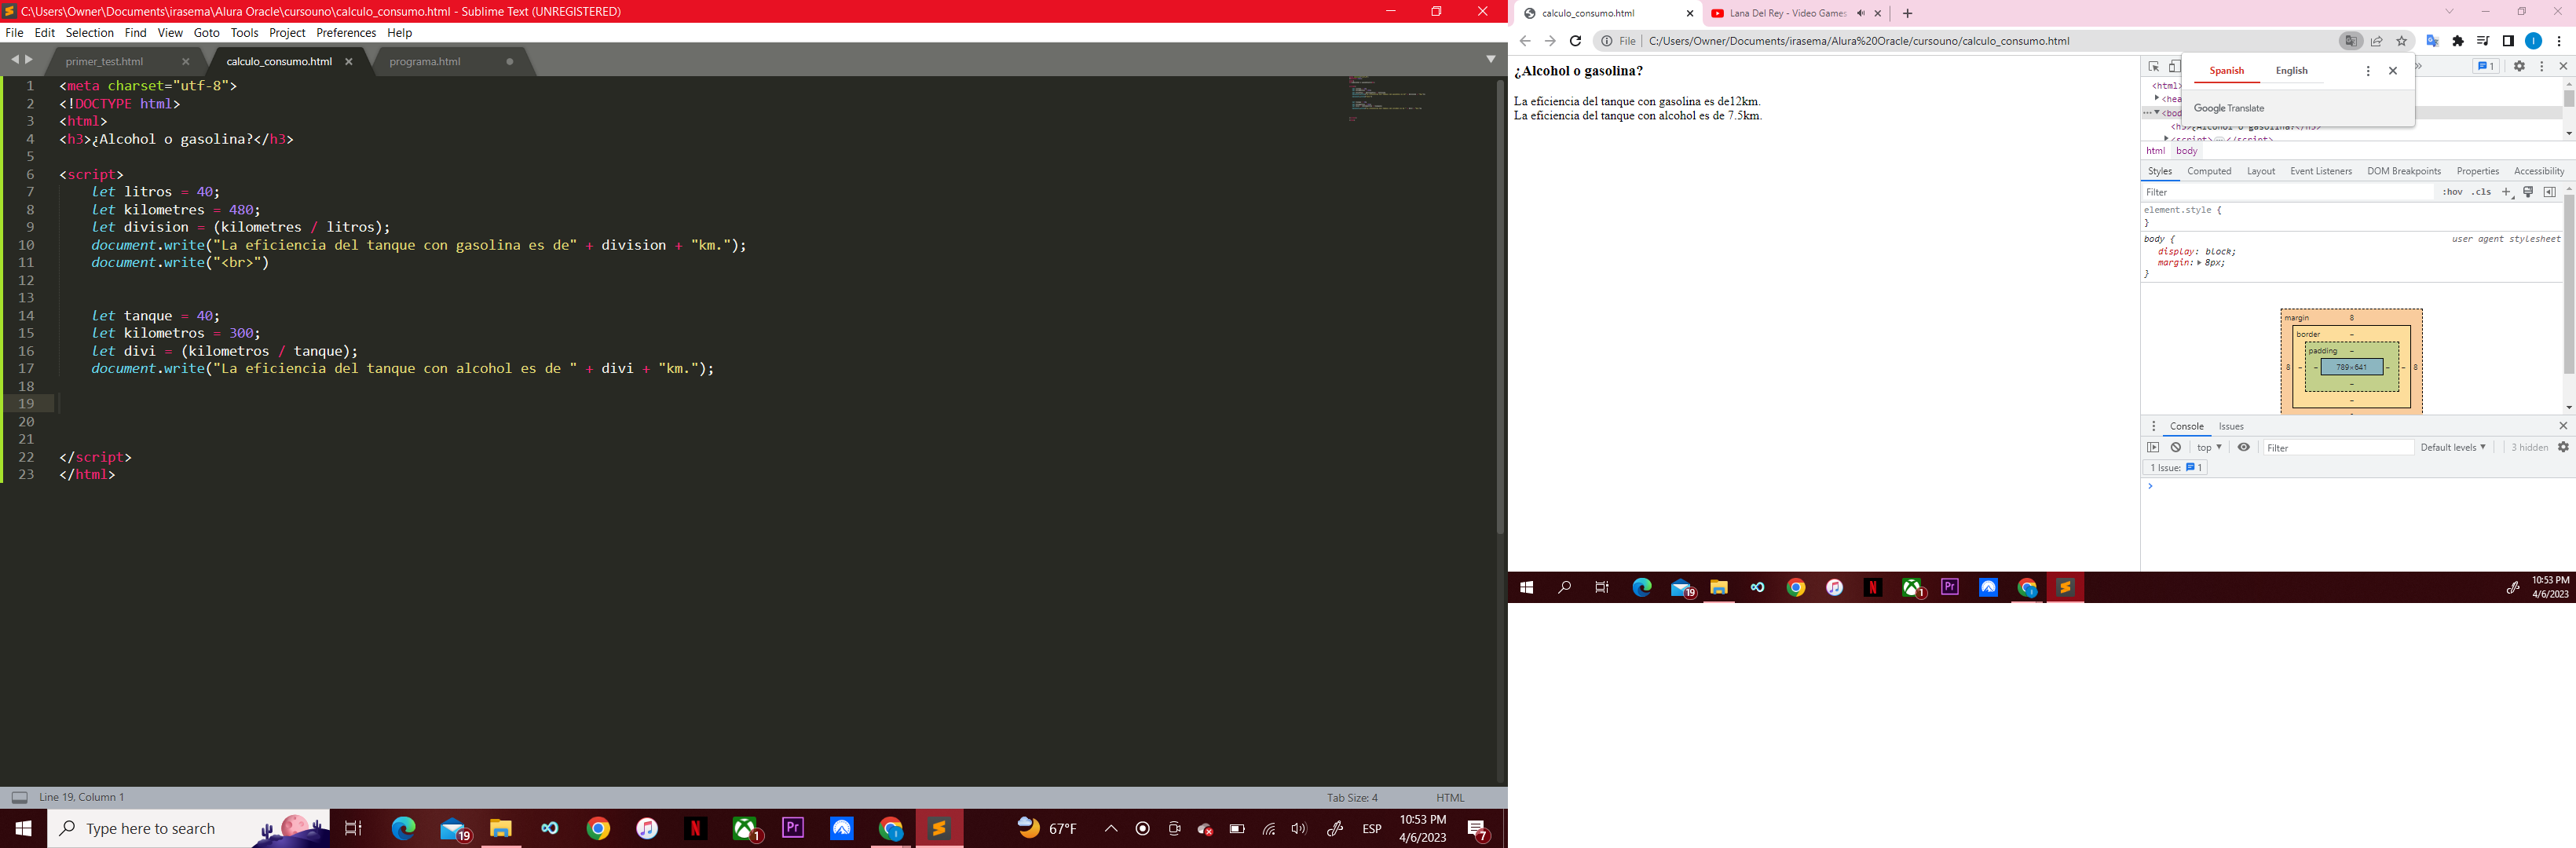Expand the margin shorthand property triangle
2576x848 pixels.
[x=2199, y=262]
